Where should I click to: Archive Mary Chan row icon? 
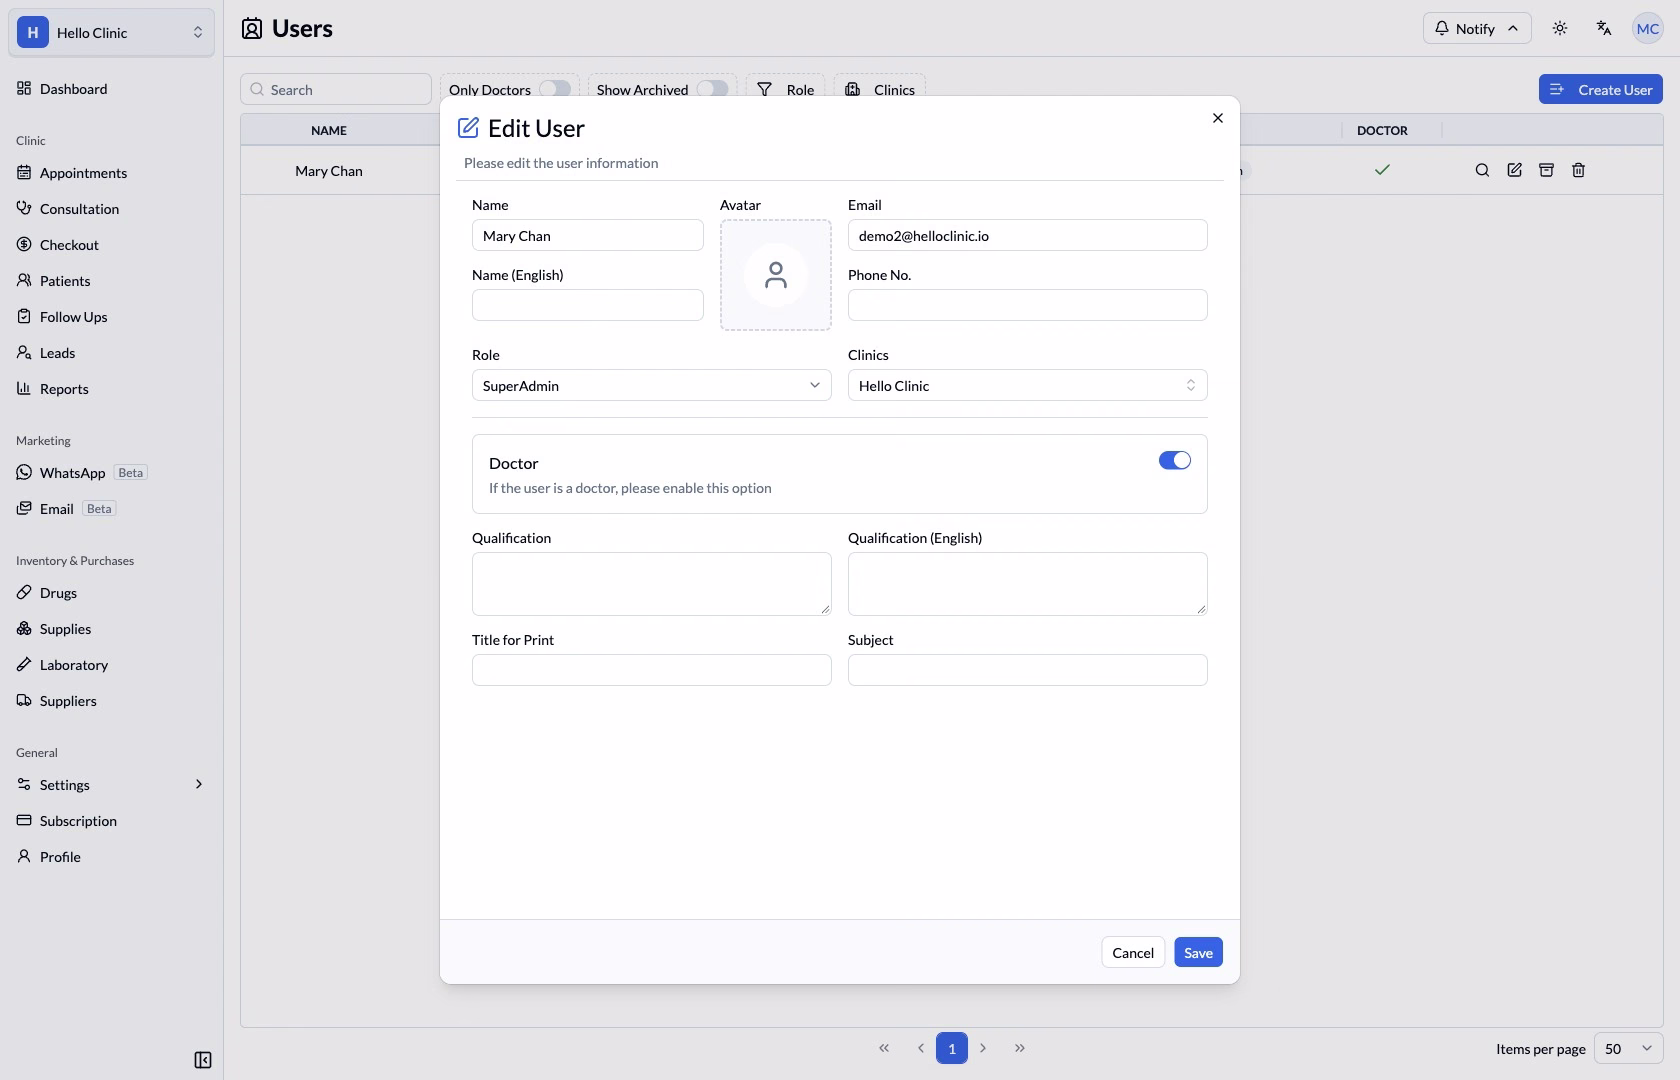tap(1547, 170)
